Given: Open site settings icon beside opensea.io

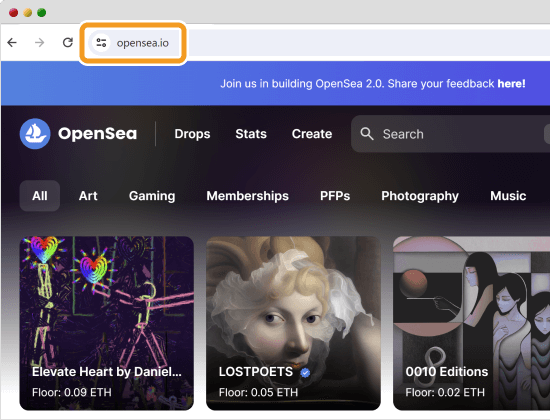Looking at the screenshot, I should [101, 43].
